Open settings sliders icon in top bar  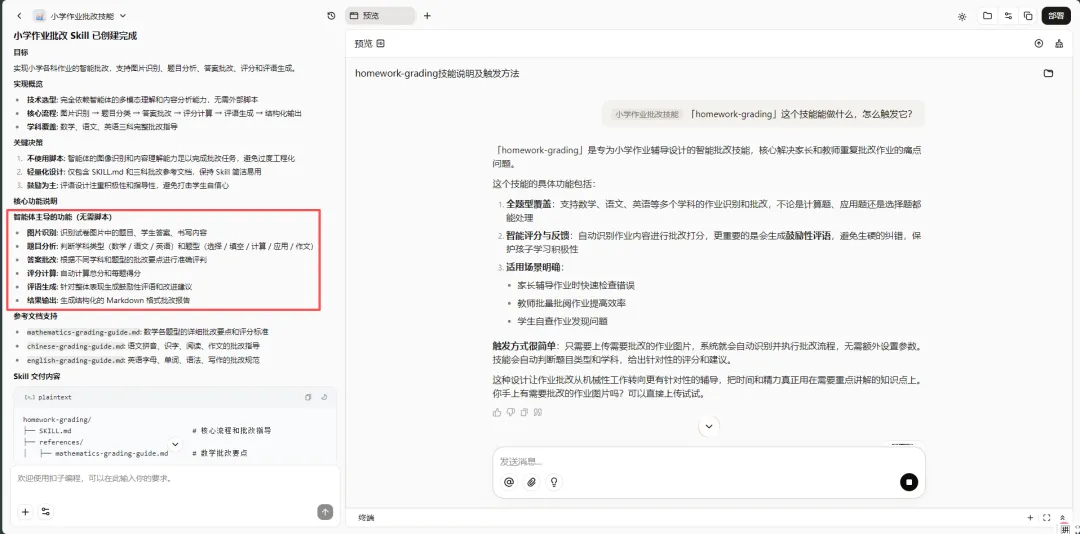(1008, 16)
